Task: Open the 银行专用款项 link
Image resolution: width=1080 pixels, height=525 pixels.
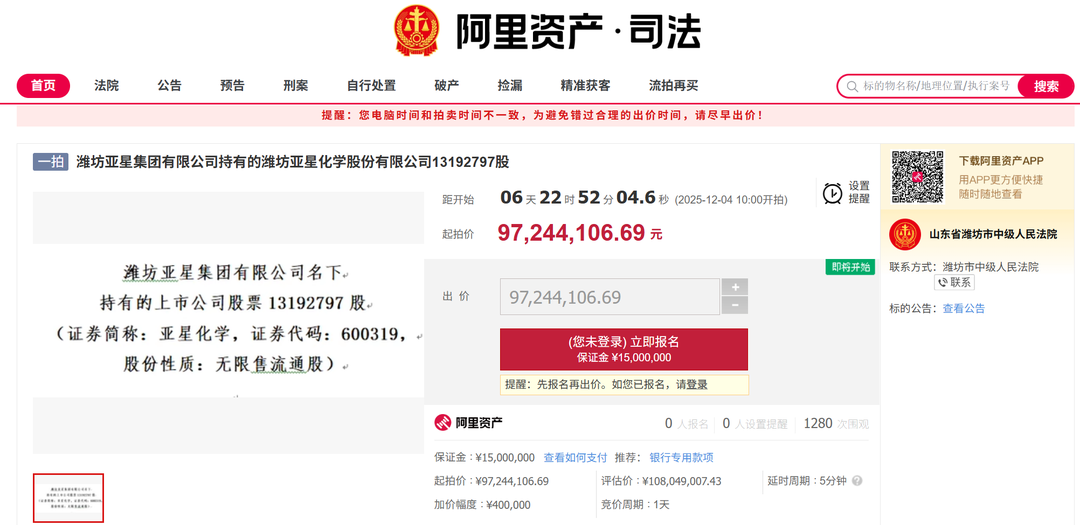Action: pyautogui.click(x=681, y=458)
